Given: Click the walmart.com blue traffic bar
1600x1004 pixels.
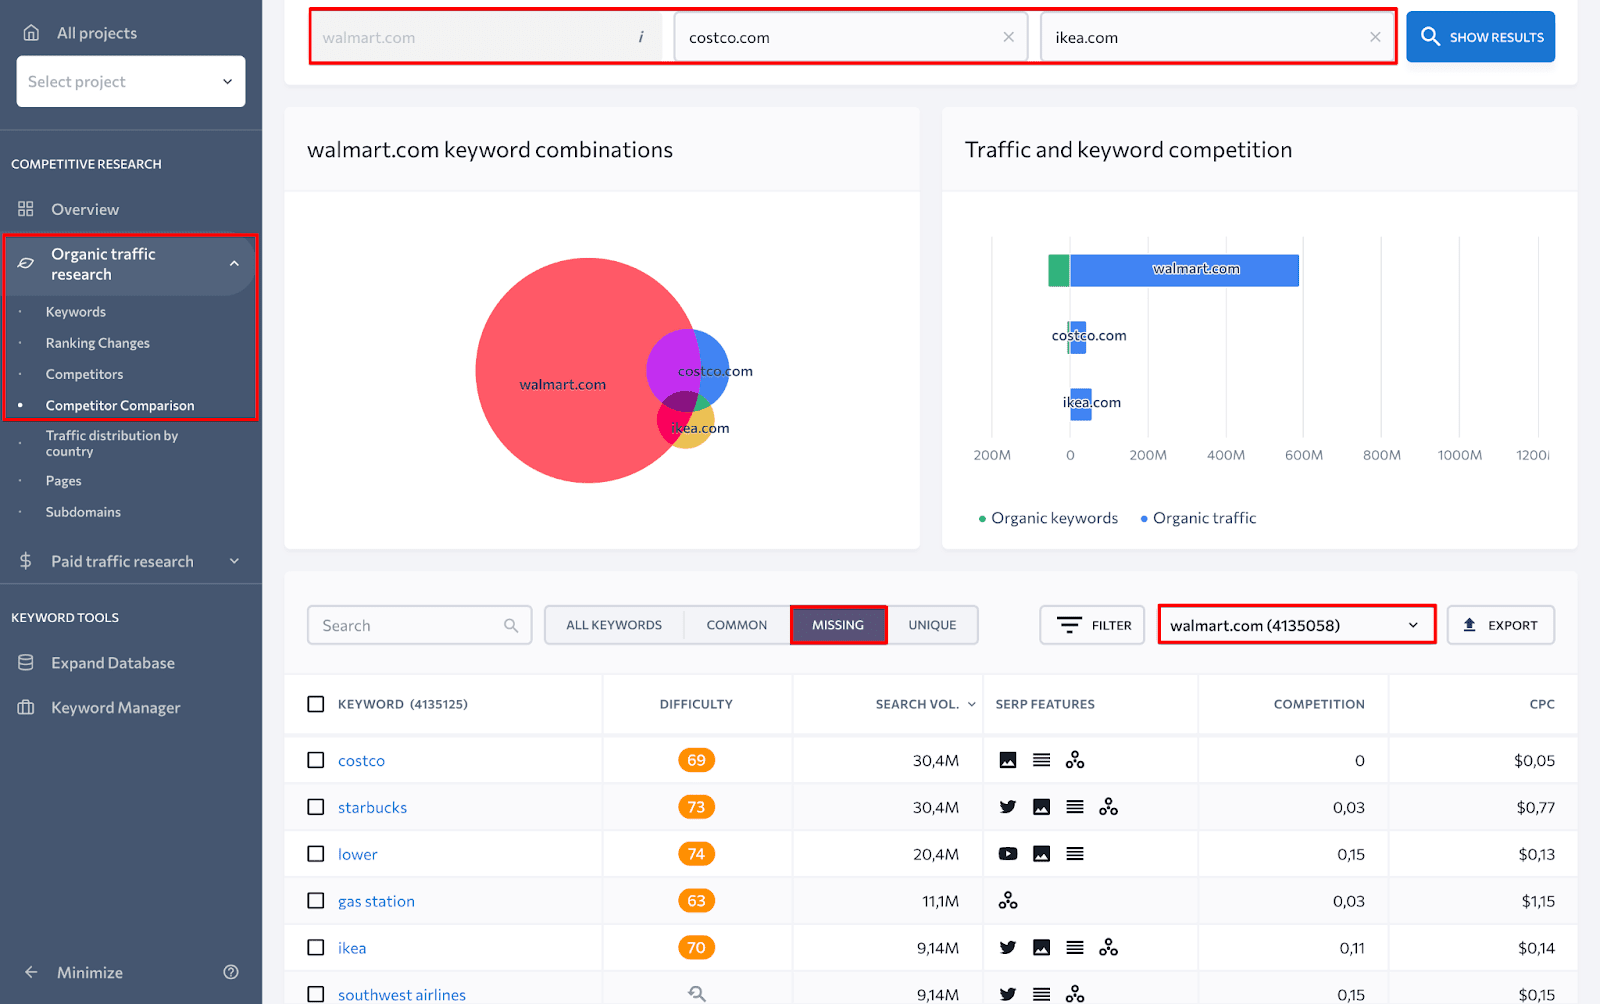Looking at the screenshot, I should 1184,270.
